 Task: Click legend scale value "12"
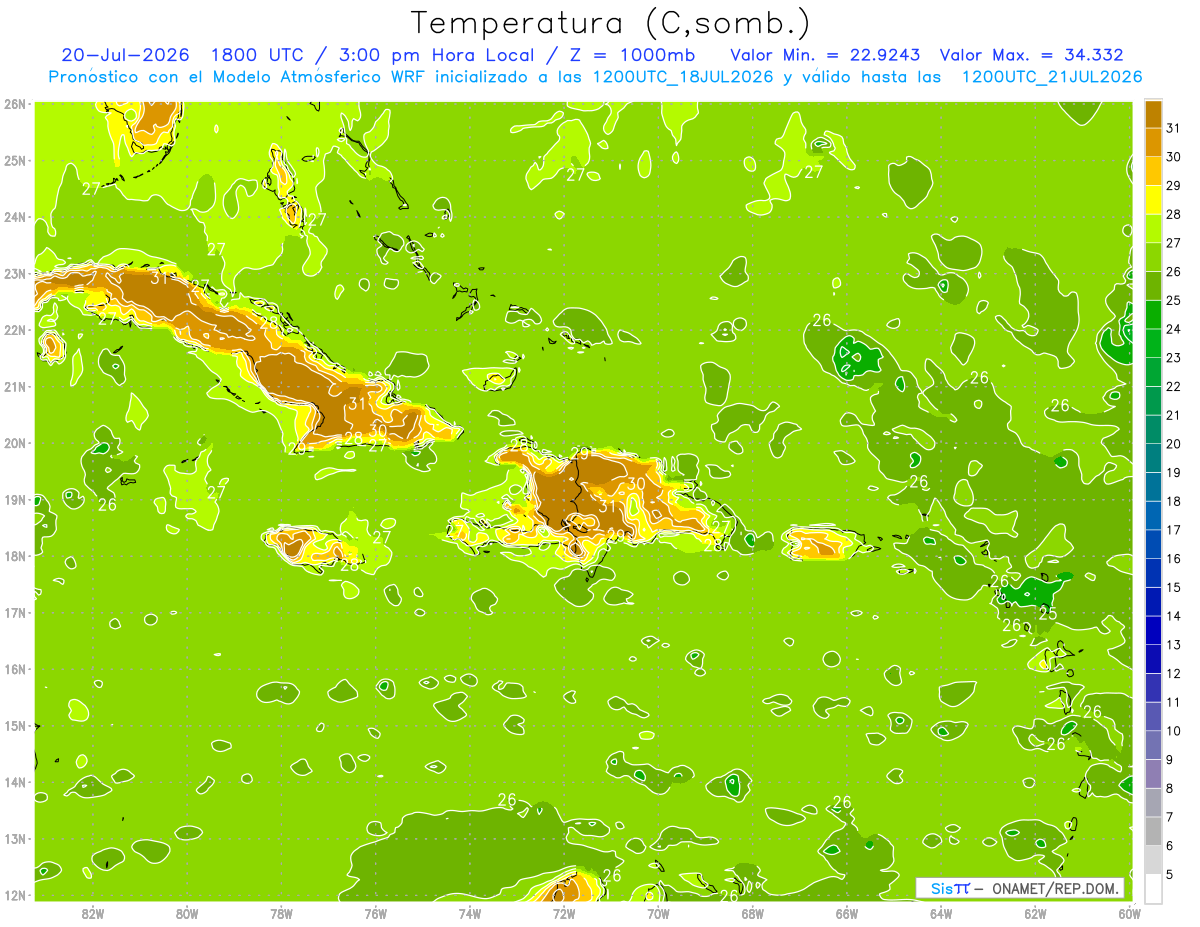pos(1173,673)
